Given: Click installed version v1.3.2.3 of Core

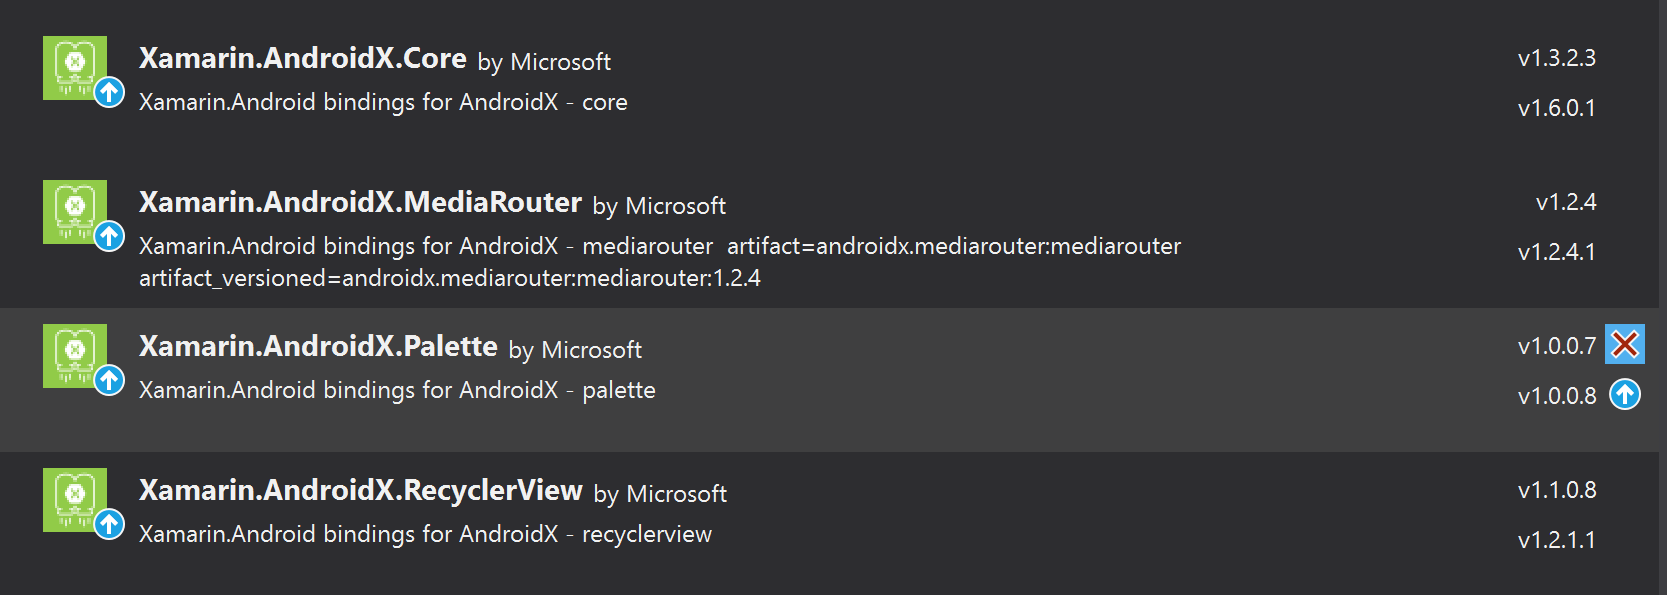Looking at the screenshot, I should 1556,58.
